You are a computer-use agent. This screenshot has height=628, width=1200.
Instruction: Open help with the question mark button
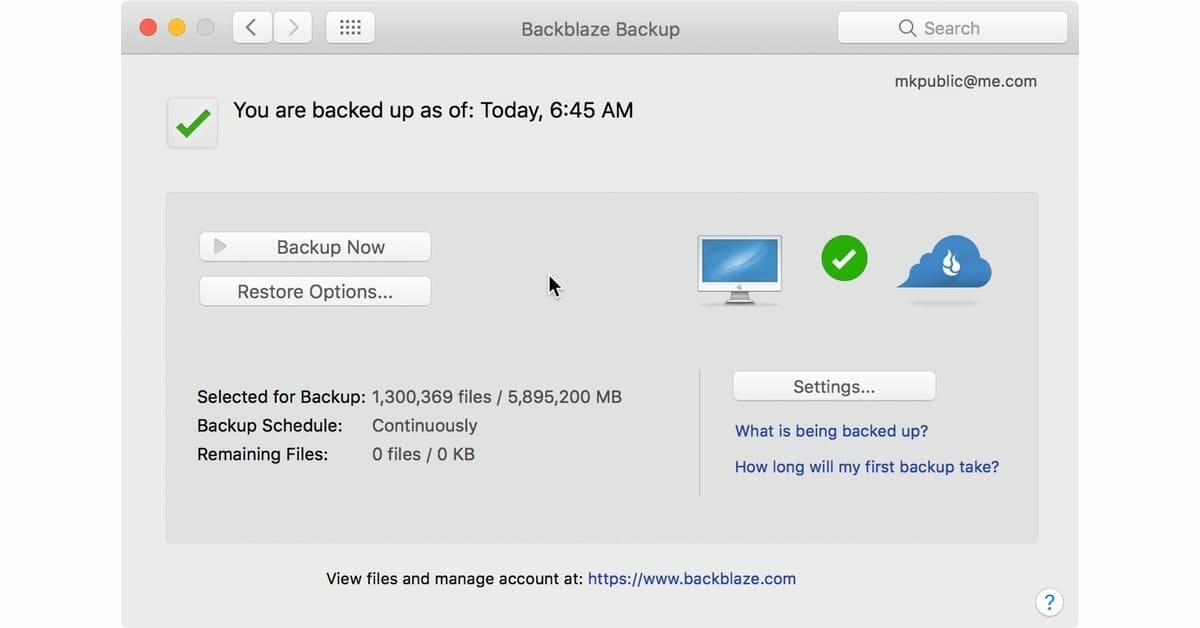point(1049,602)
